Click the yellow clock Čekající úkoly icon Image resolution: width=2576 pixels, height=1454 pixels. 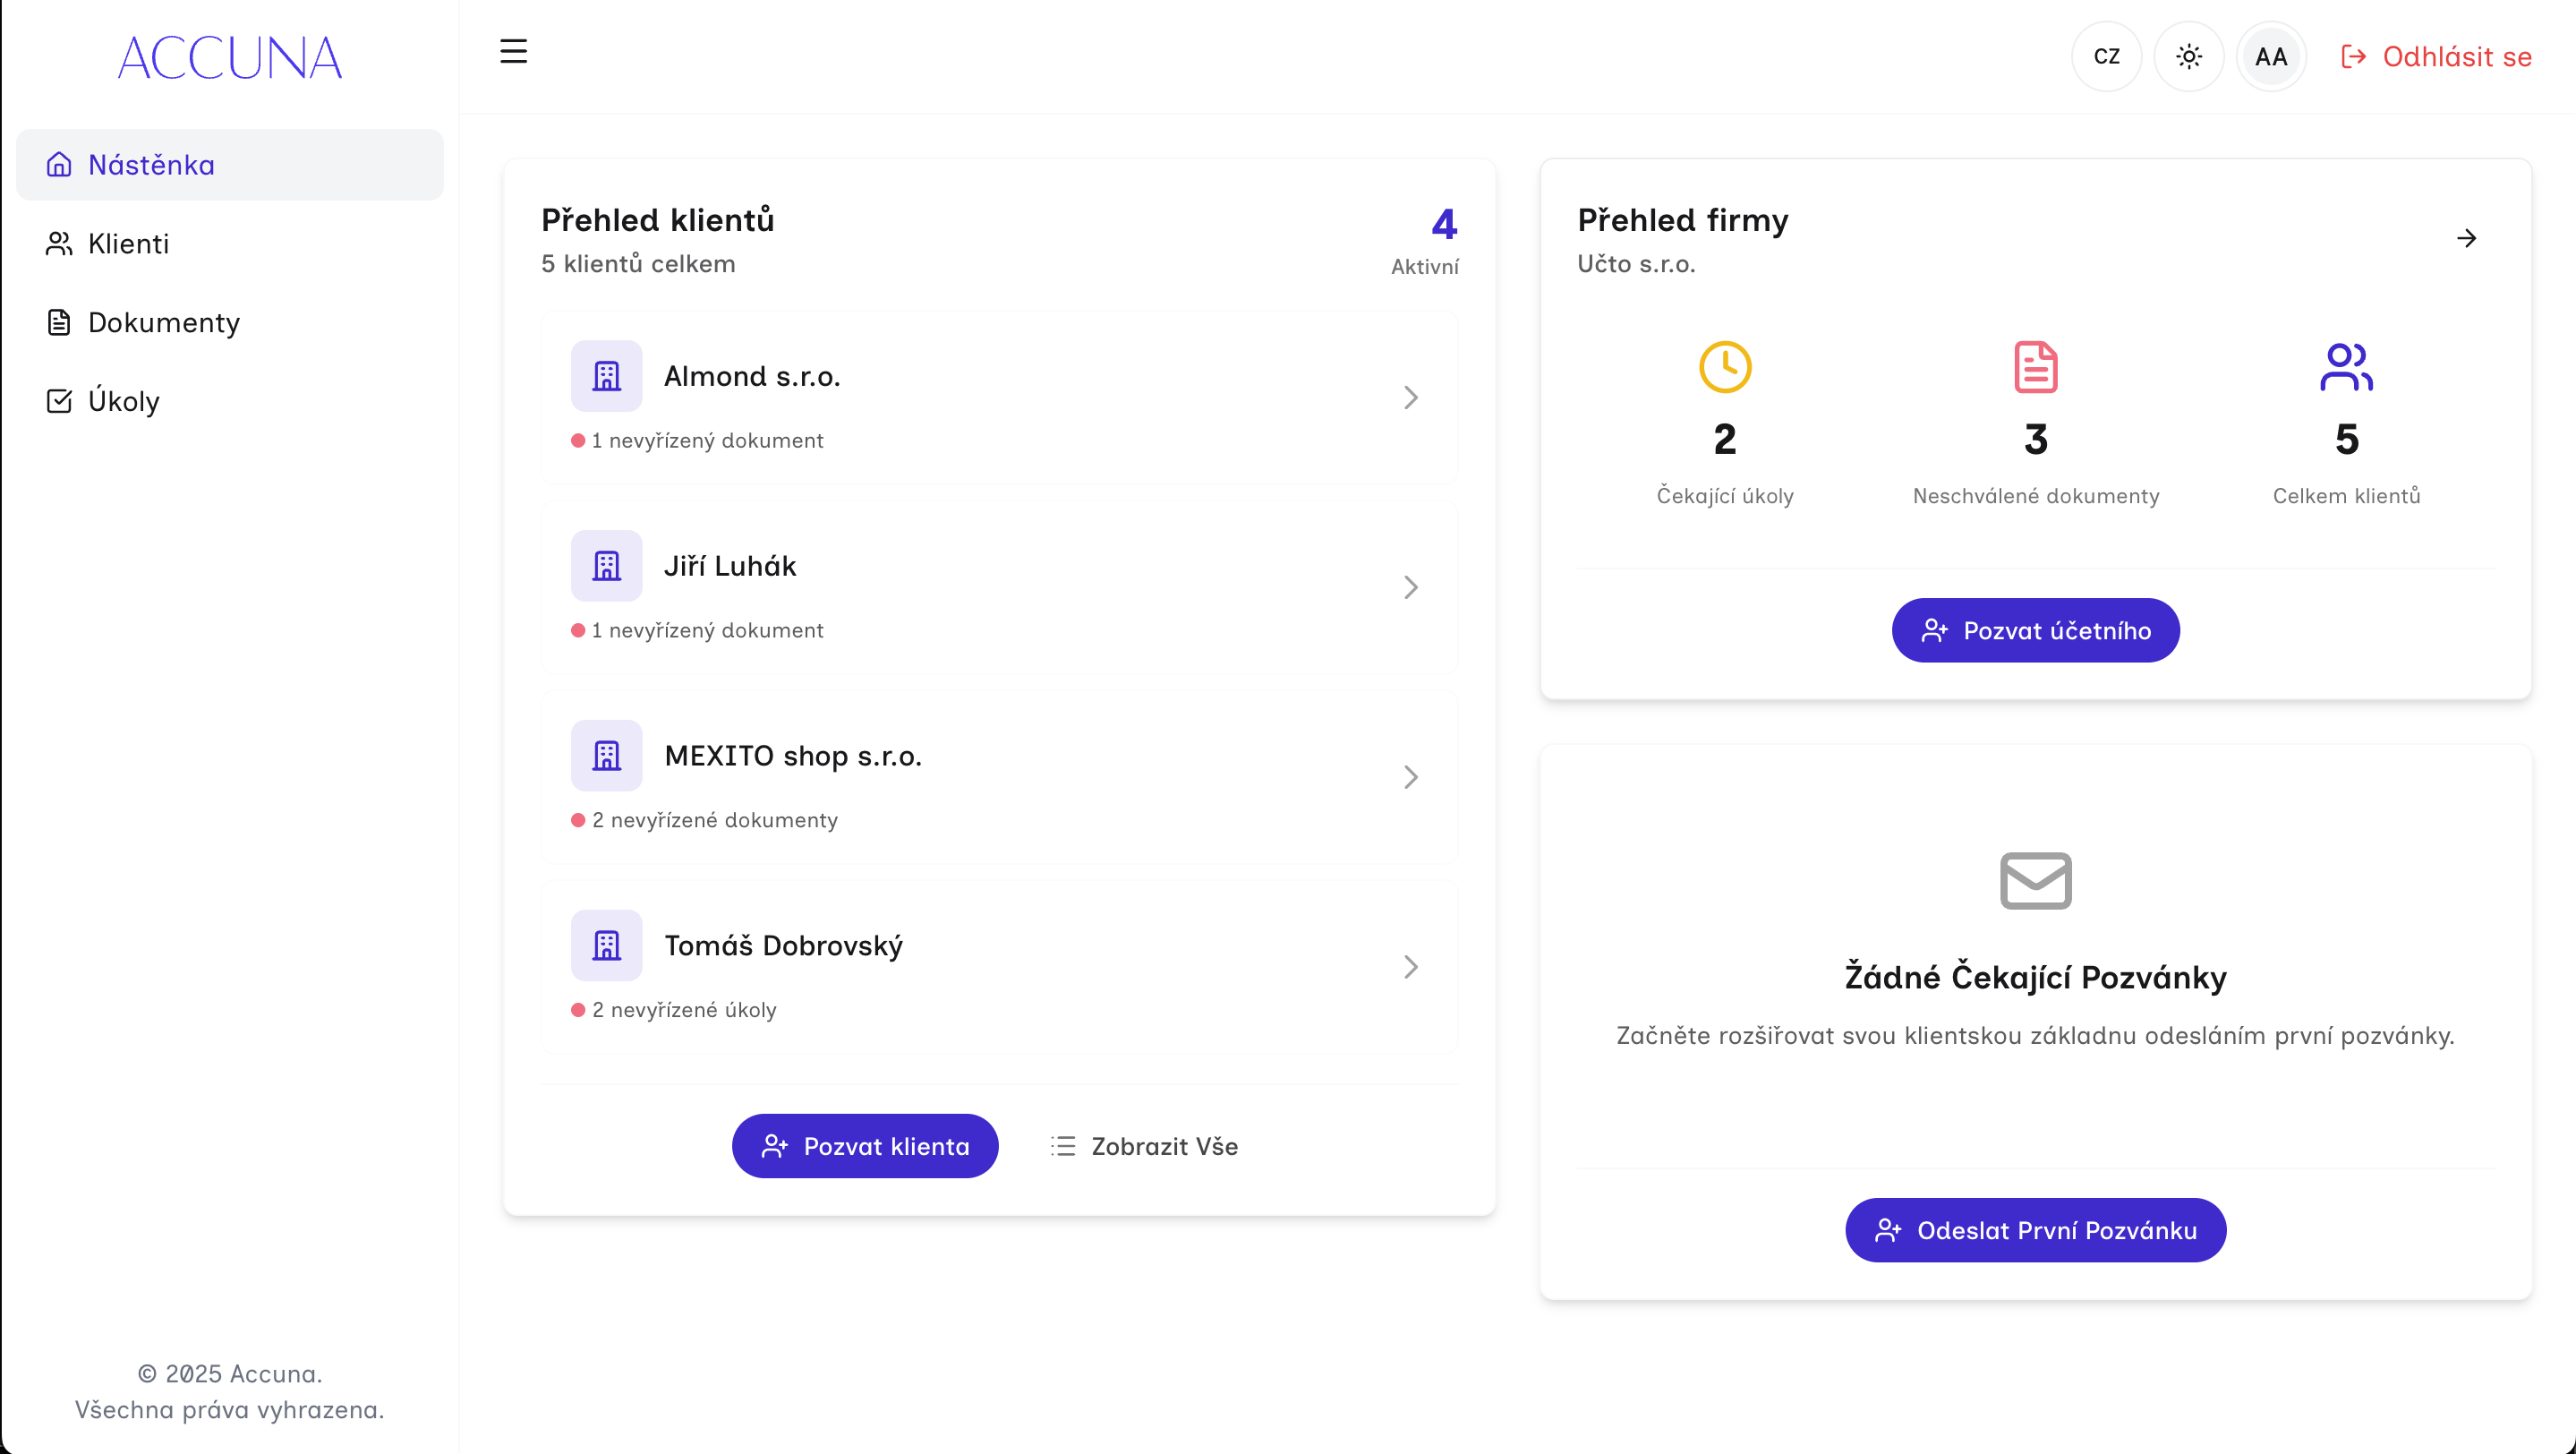1724,367
